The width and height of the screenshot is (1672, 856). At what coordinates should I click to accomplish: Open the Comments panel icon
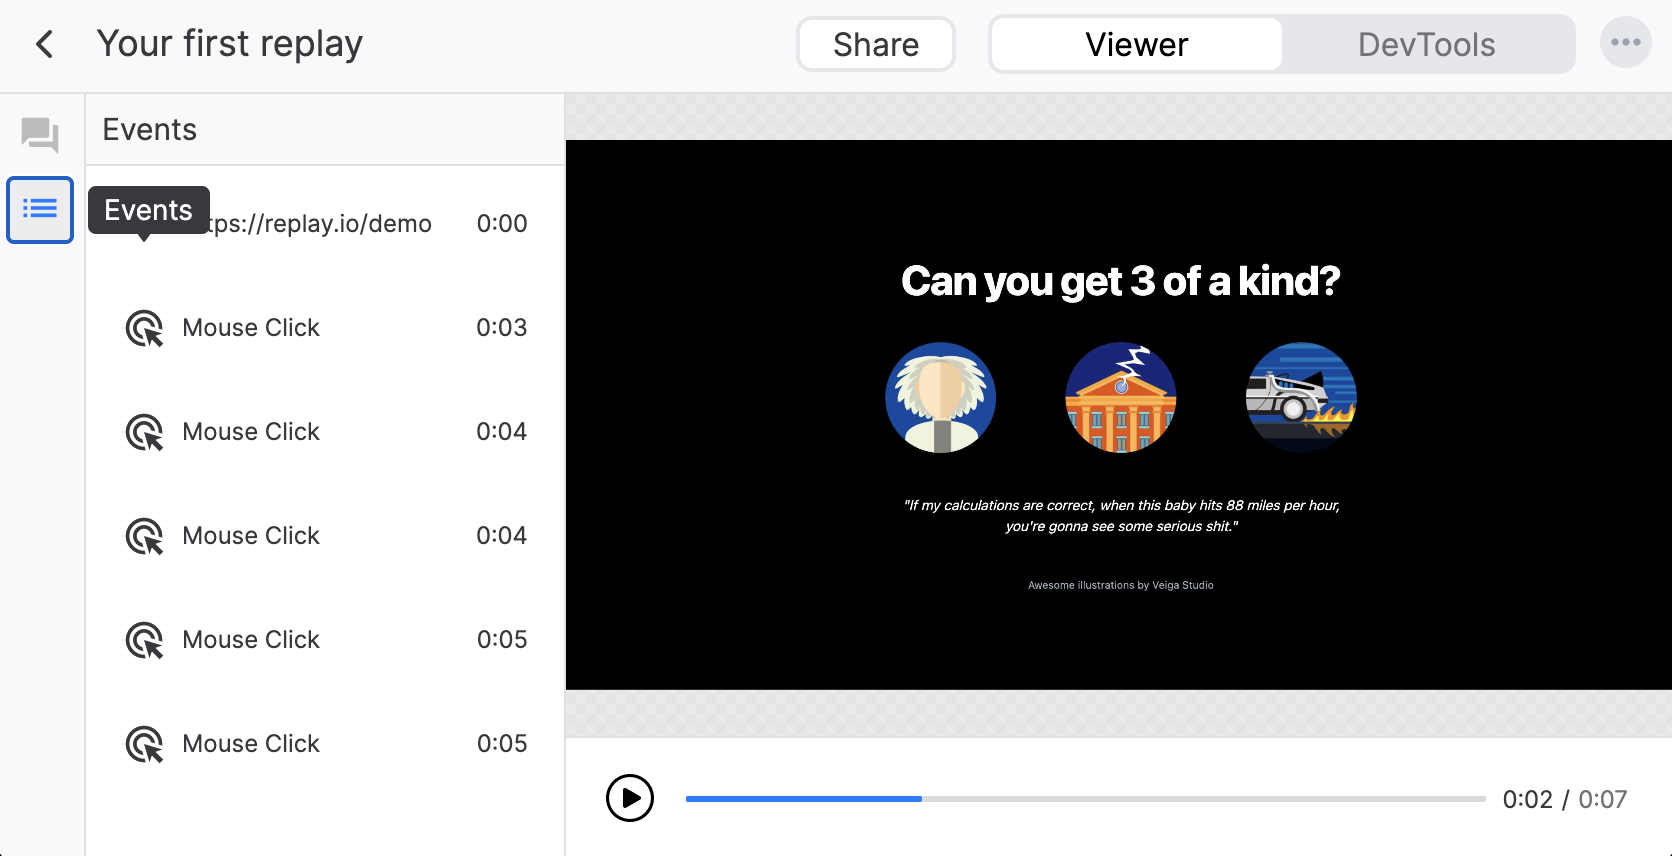click(x=40, y=135)
